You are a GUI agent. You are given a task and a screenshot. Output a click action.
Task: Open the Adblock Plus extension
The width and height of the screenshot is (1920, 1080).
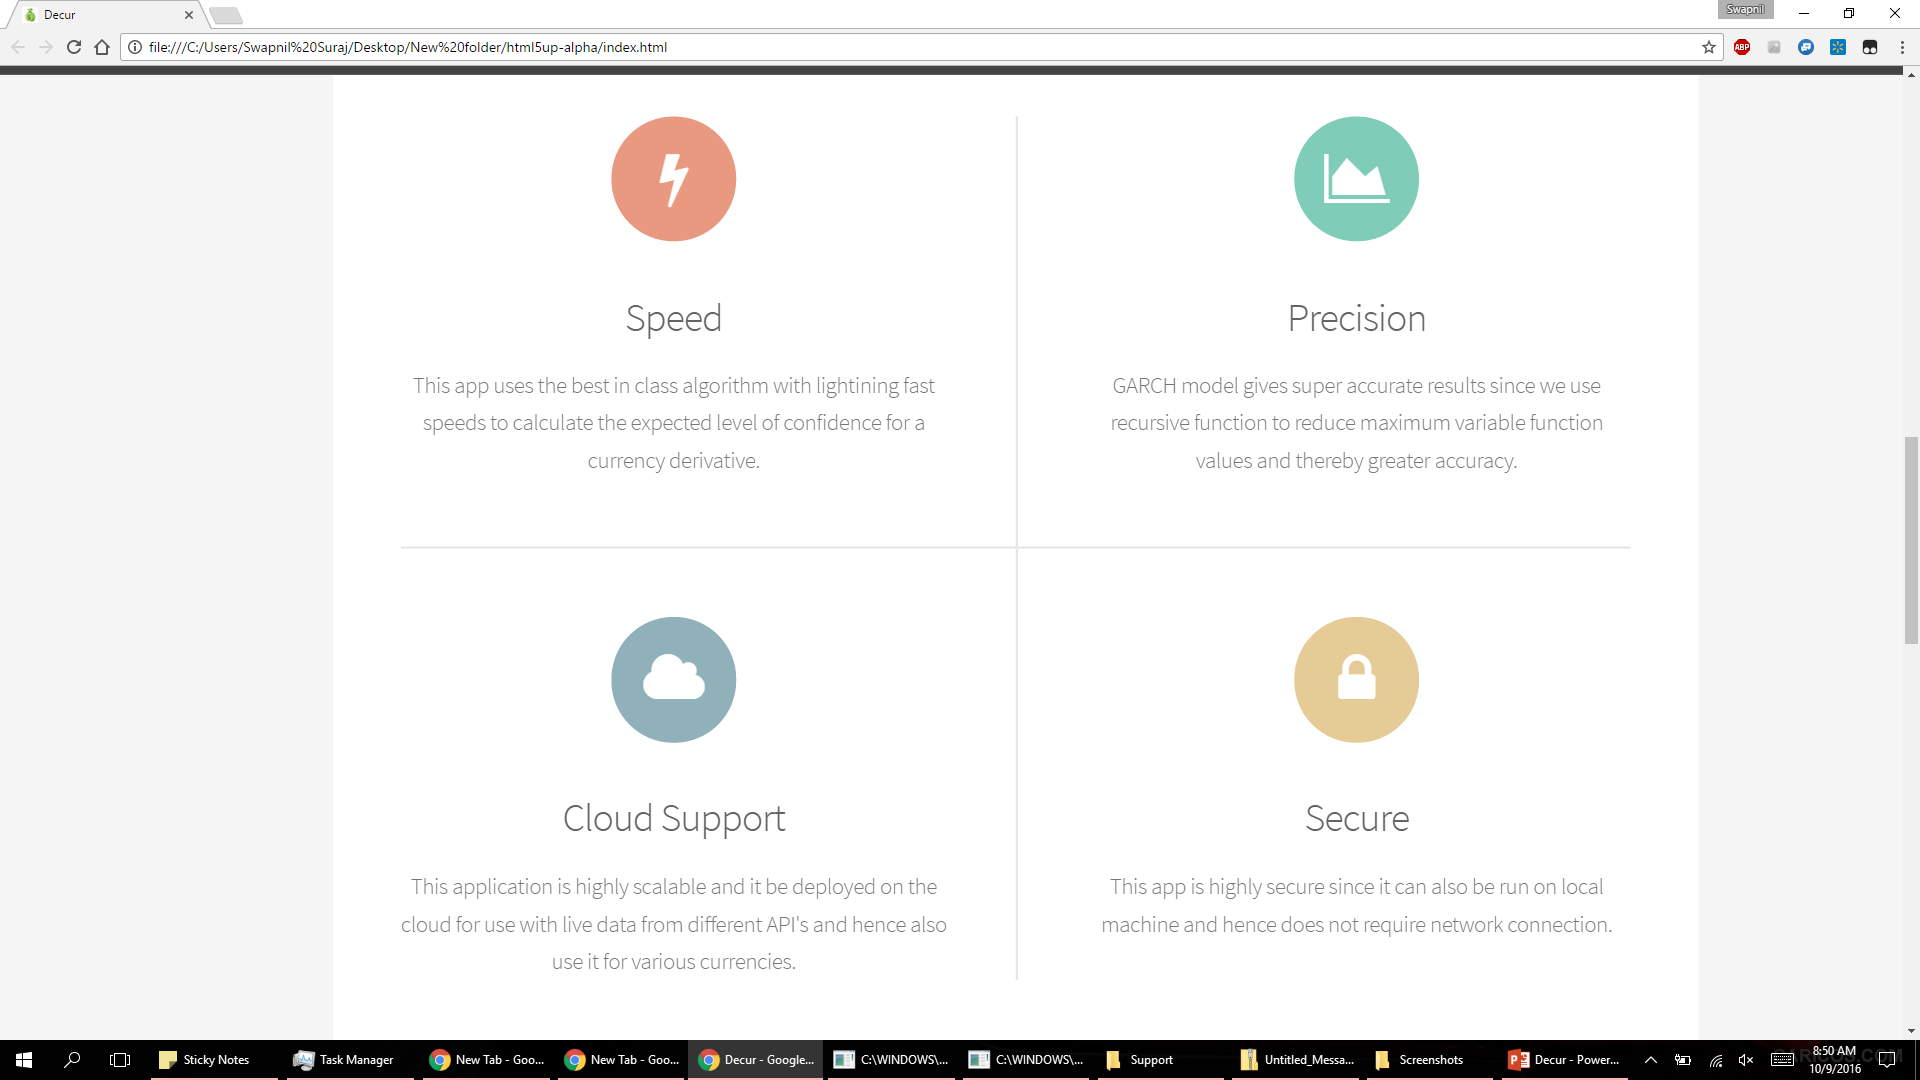(1742, 47)
